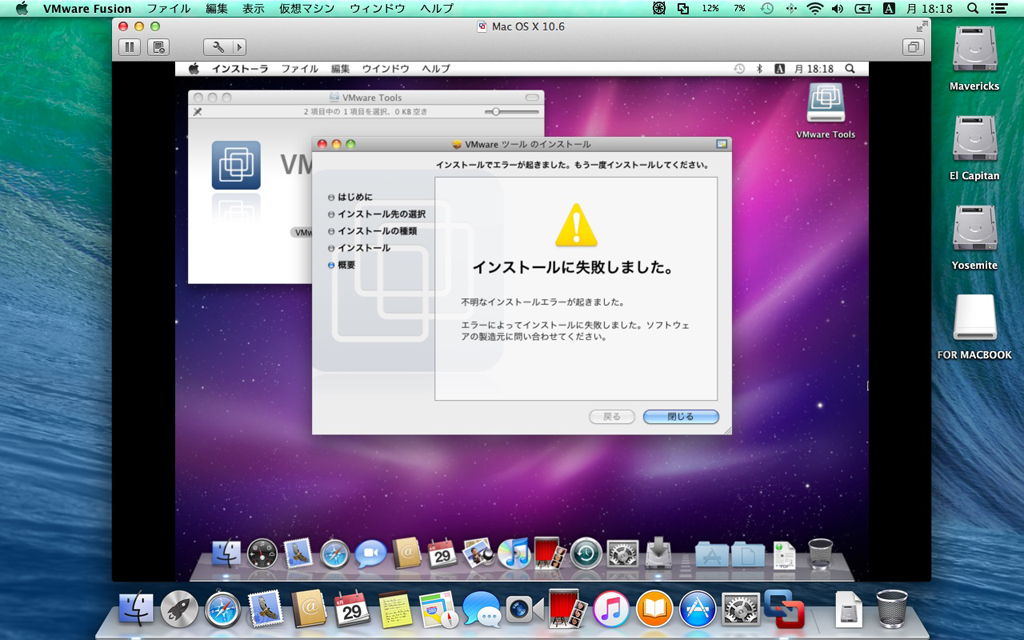The width and height of the screenshot is (1024, 640).
Task: Open the host 表示 menu
Action: coord(253,8)
